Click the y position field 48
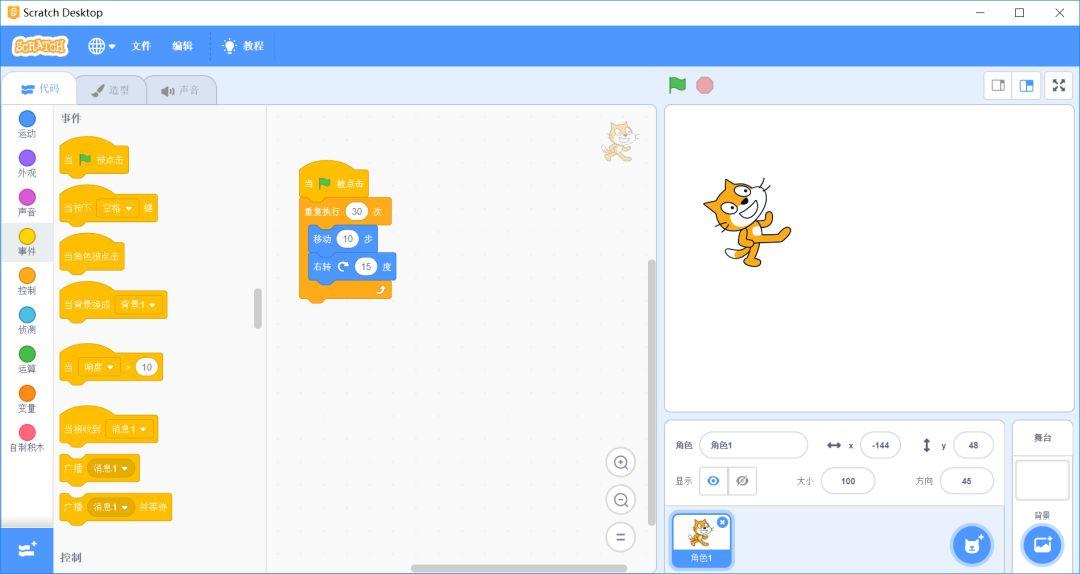1080x574 pixels. tap(973, 445)
